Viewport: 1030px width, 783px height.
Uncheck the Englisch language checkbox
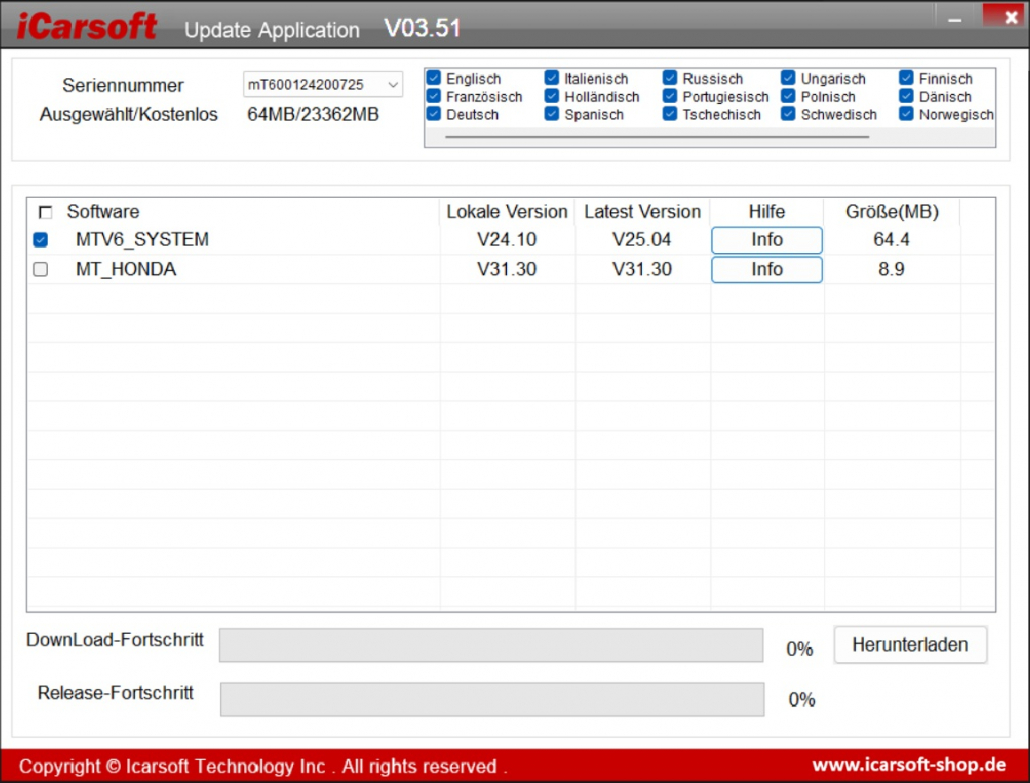434,78
